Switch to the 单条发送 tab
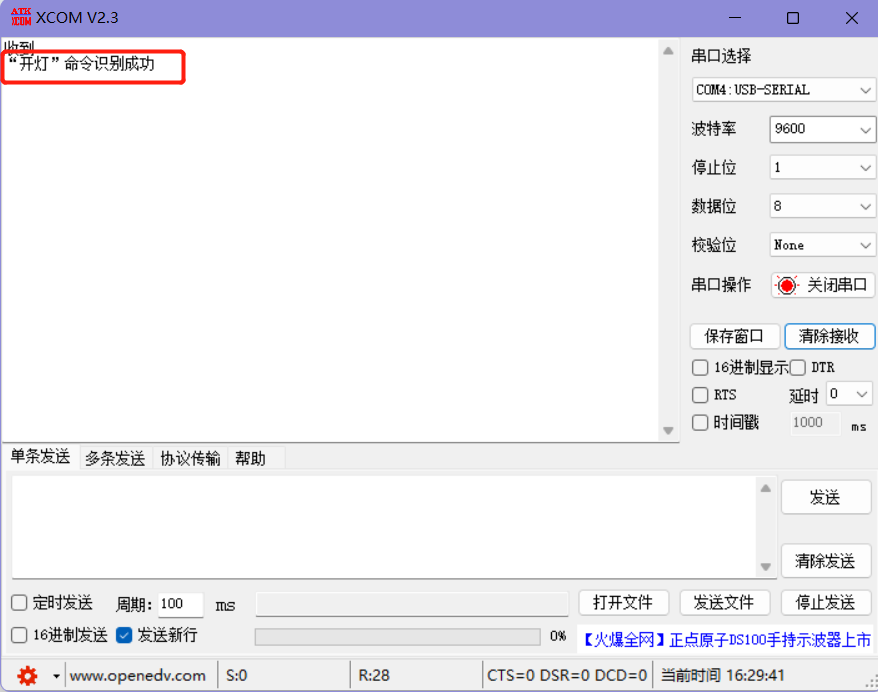 pyautogui.click(x=40, y=457)
